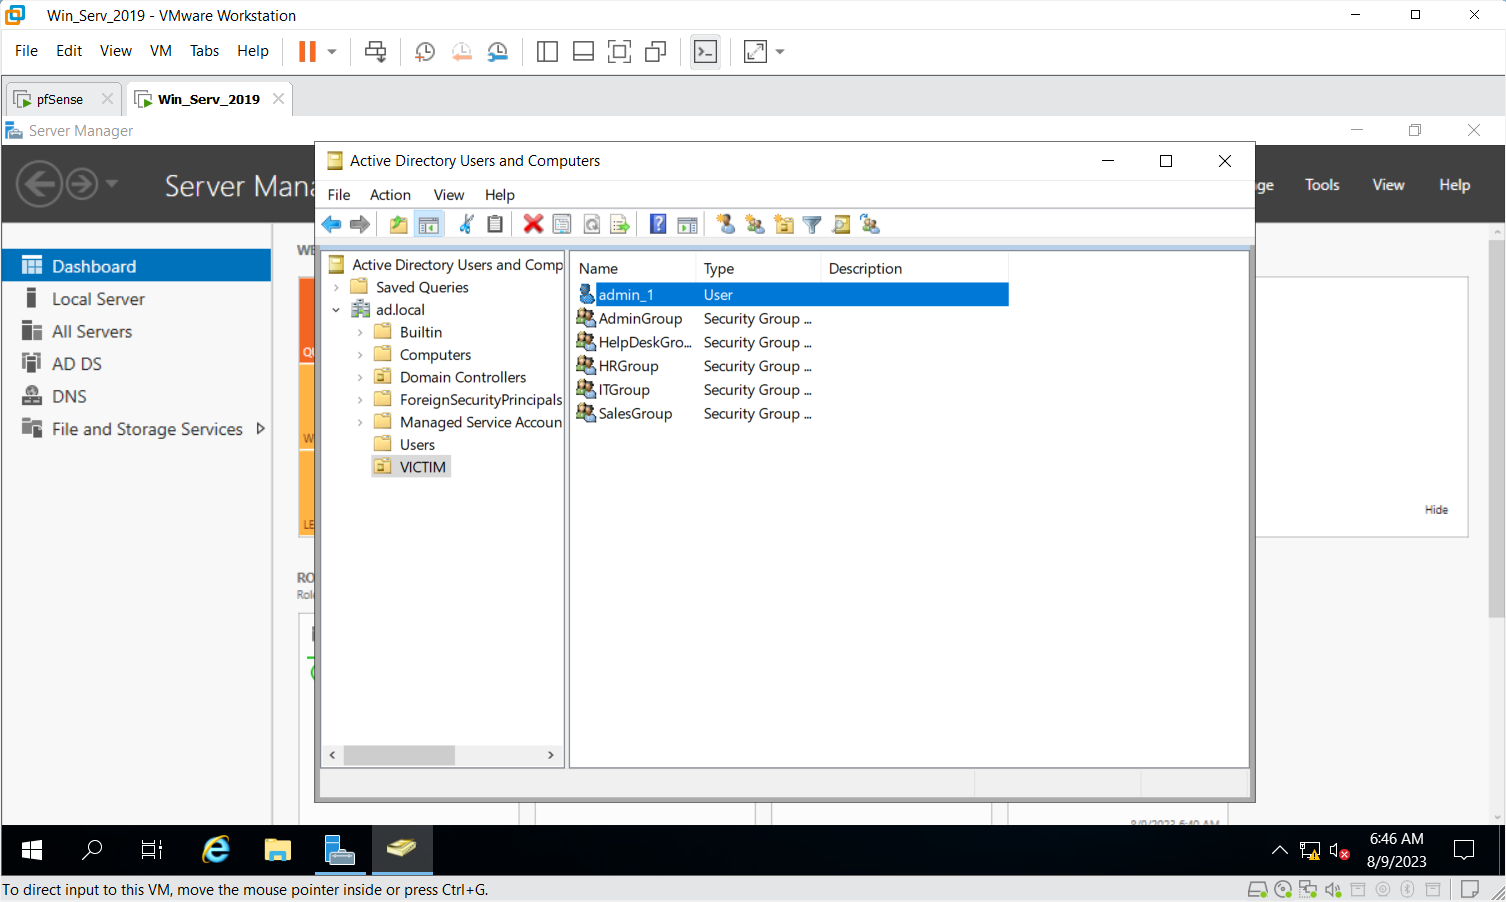
Task: Select the ITGroup security group
Action: click(624, 390)
